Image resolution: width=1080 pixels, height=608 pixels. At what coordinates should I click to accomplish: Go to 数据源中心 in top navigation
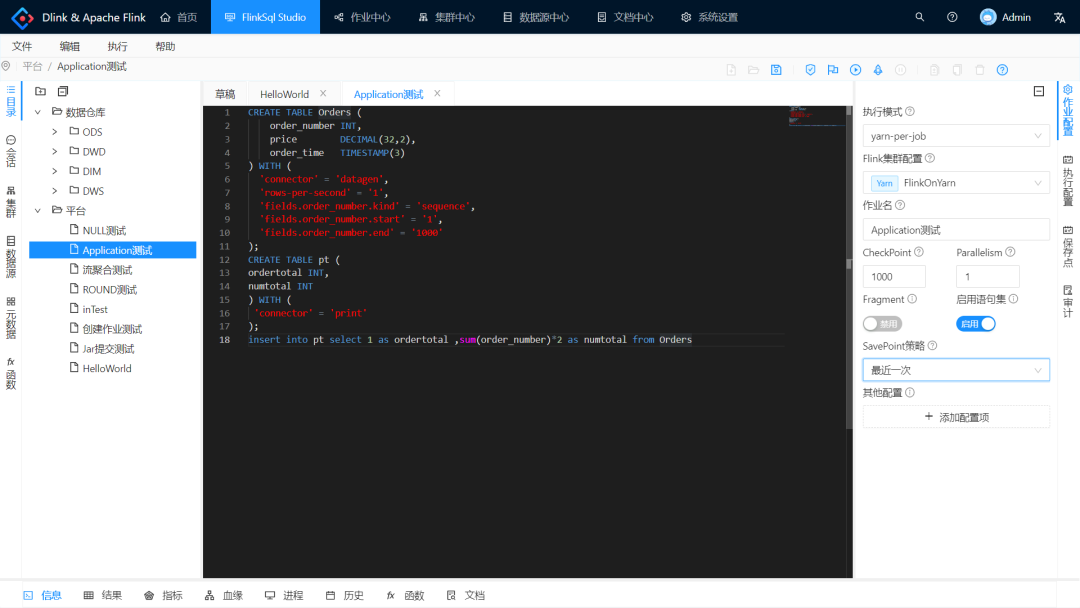click(x=536, y=17)
